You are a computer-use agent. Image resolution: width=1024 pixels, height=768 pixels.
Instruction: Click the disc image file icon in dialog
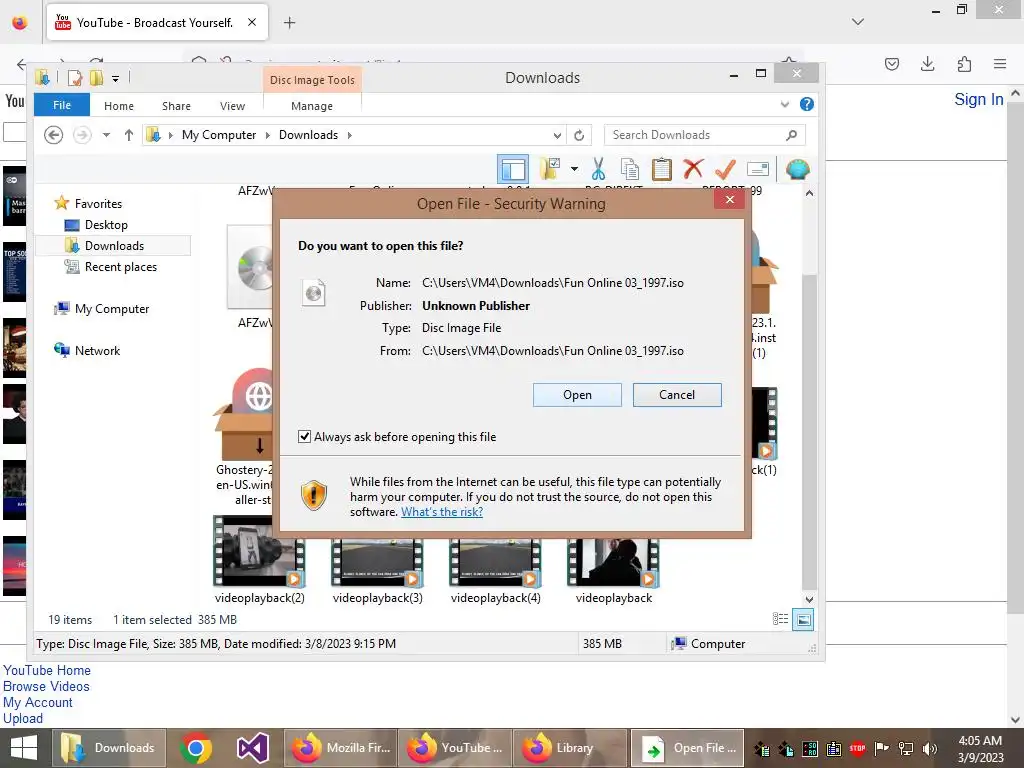(x=313, y=293)
